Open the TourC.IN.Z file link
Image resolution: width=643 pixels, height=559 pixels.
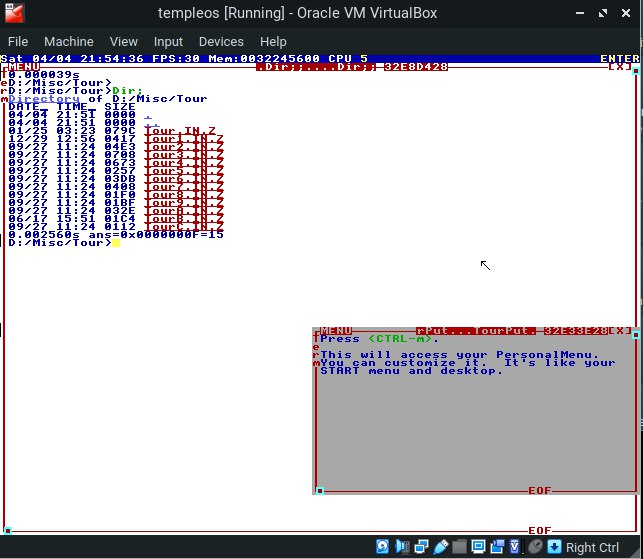tap(184, 227)
